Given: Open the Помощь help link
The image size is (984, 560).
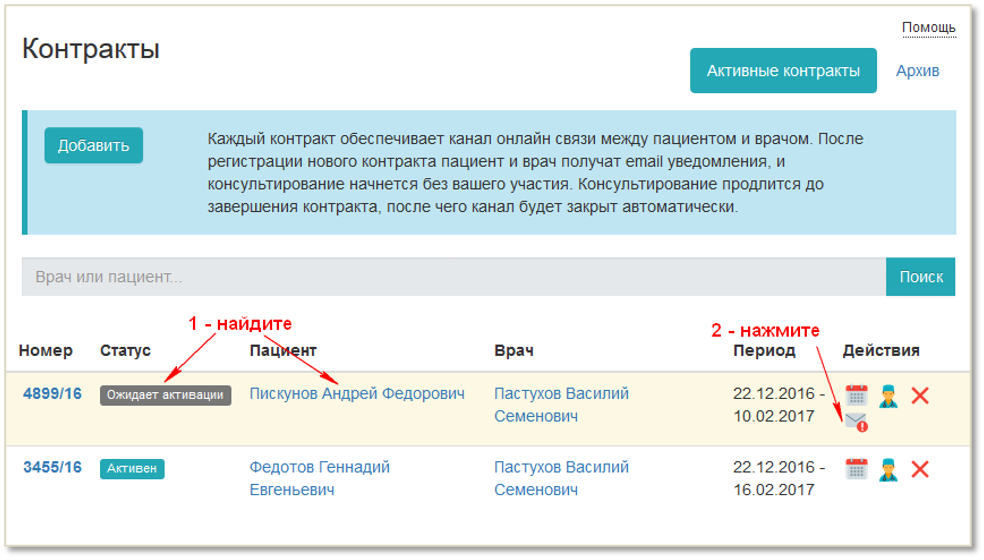Looking at the screenshot, I should pos(928,28).
